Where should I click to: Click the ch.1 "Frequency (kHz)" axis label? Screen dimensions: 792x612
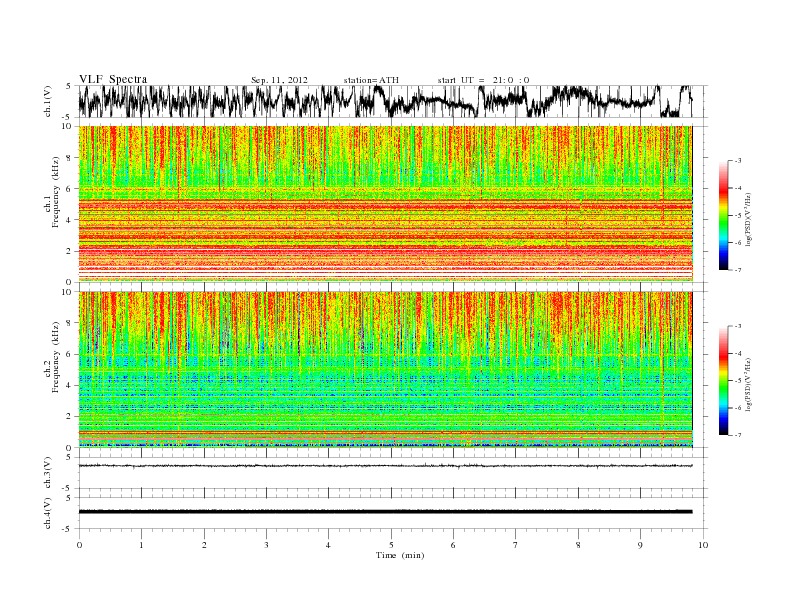coord(55,192)
